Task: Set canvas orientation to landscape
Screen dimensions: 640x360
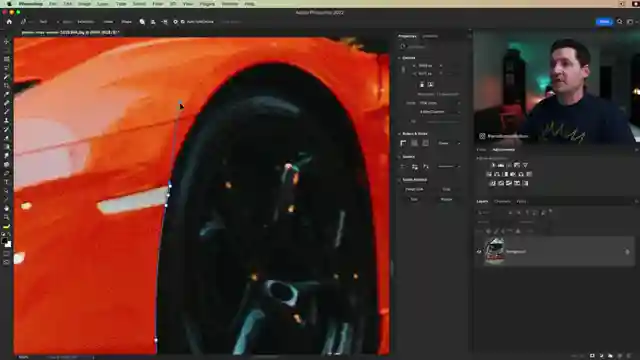Action: [x=430, y=84]
